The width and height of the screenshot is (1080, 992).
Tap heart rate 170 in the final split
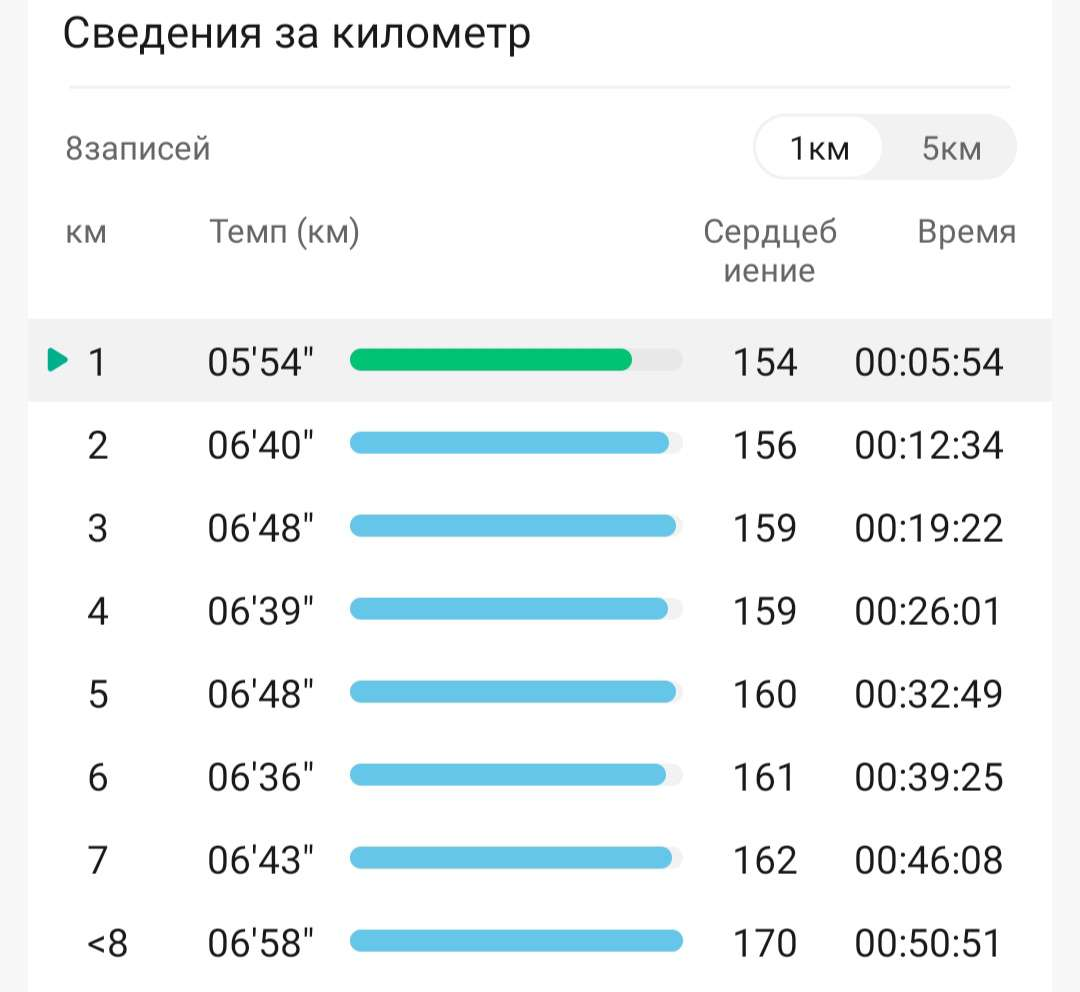[x=765, y=942]
